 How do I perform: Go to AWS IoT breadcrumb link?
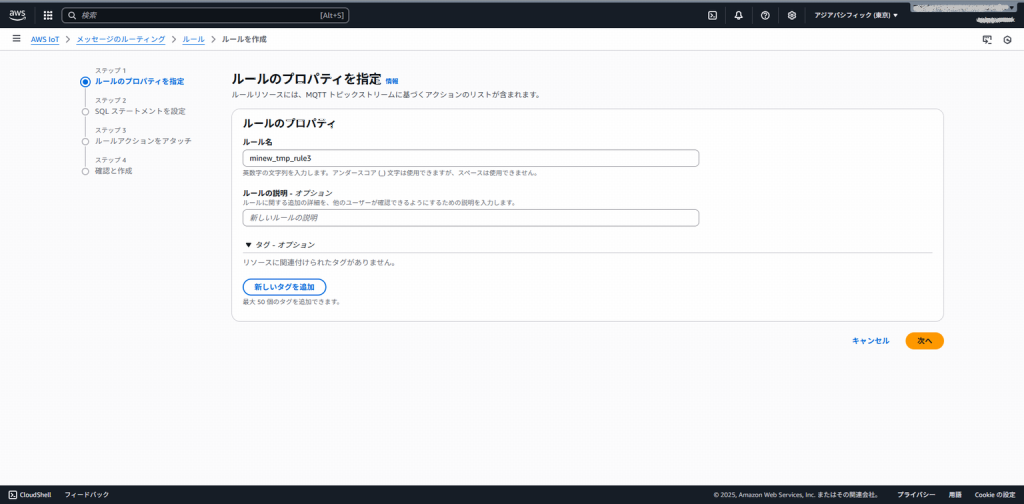(45, 39)
